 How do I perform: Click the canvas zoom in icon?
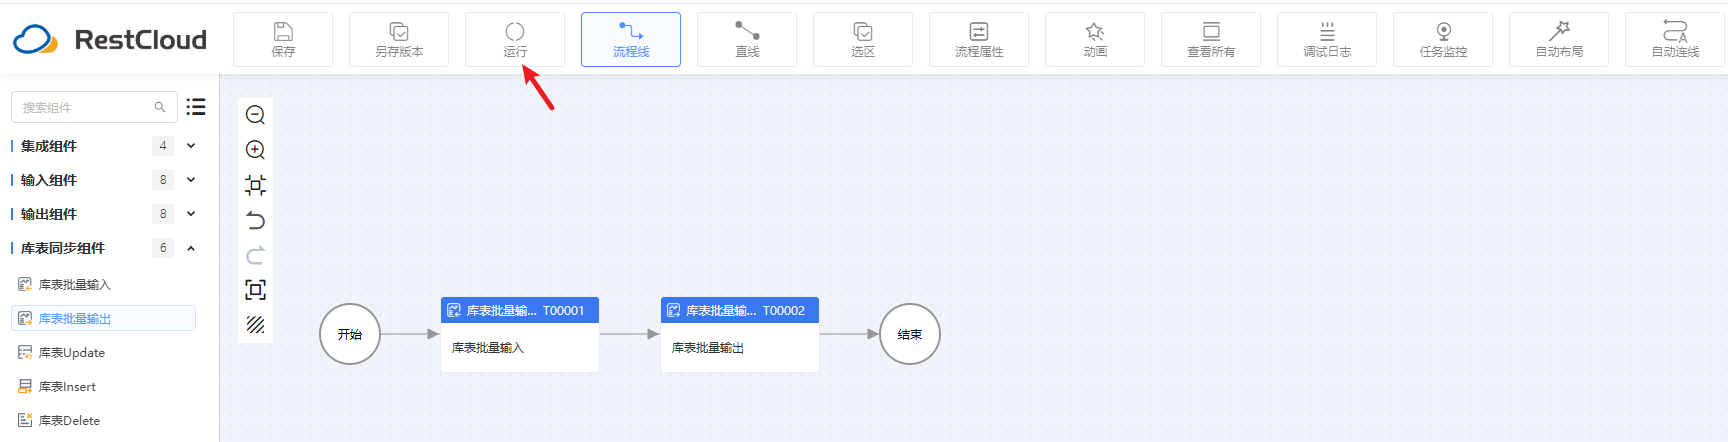255,150
